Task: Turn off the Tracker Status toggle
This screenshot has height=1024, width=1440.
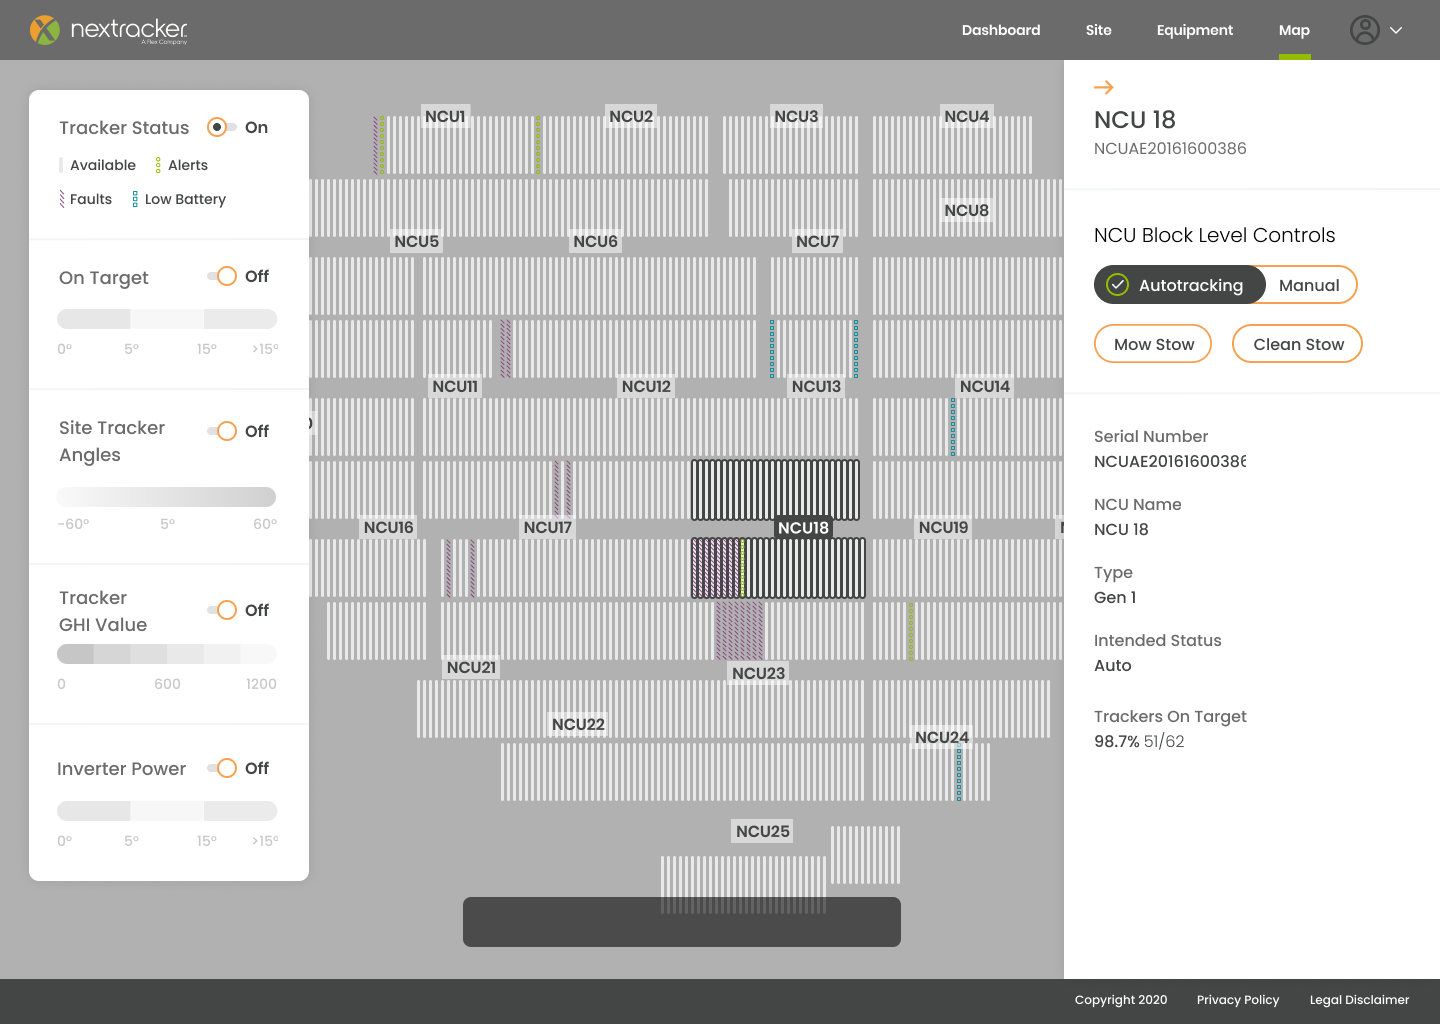Action: 221,127
